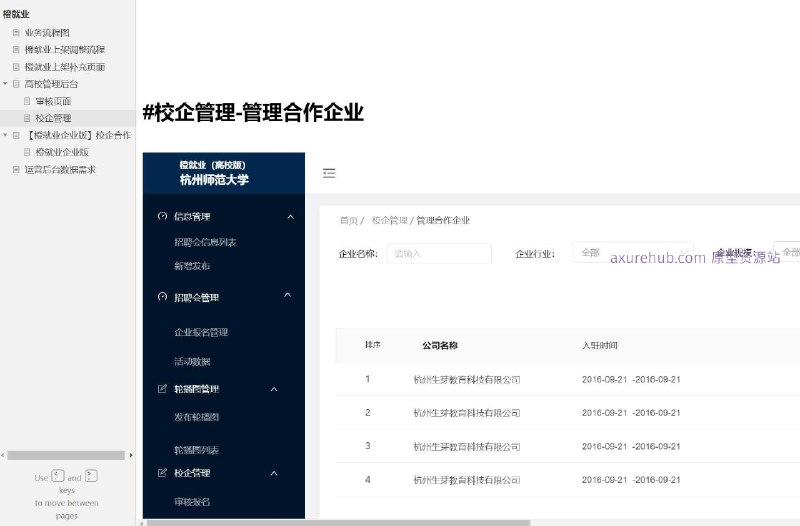Open 企业报名管理 submenu item
This screenshot has height=526, width=800.
click(201, 332)
